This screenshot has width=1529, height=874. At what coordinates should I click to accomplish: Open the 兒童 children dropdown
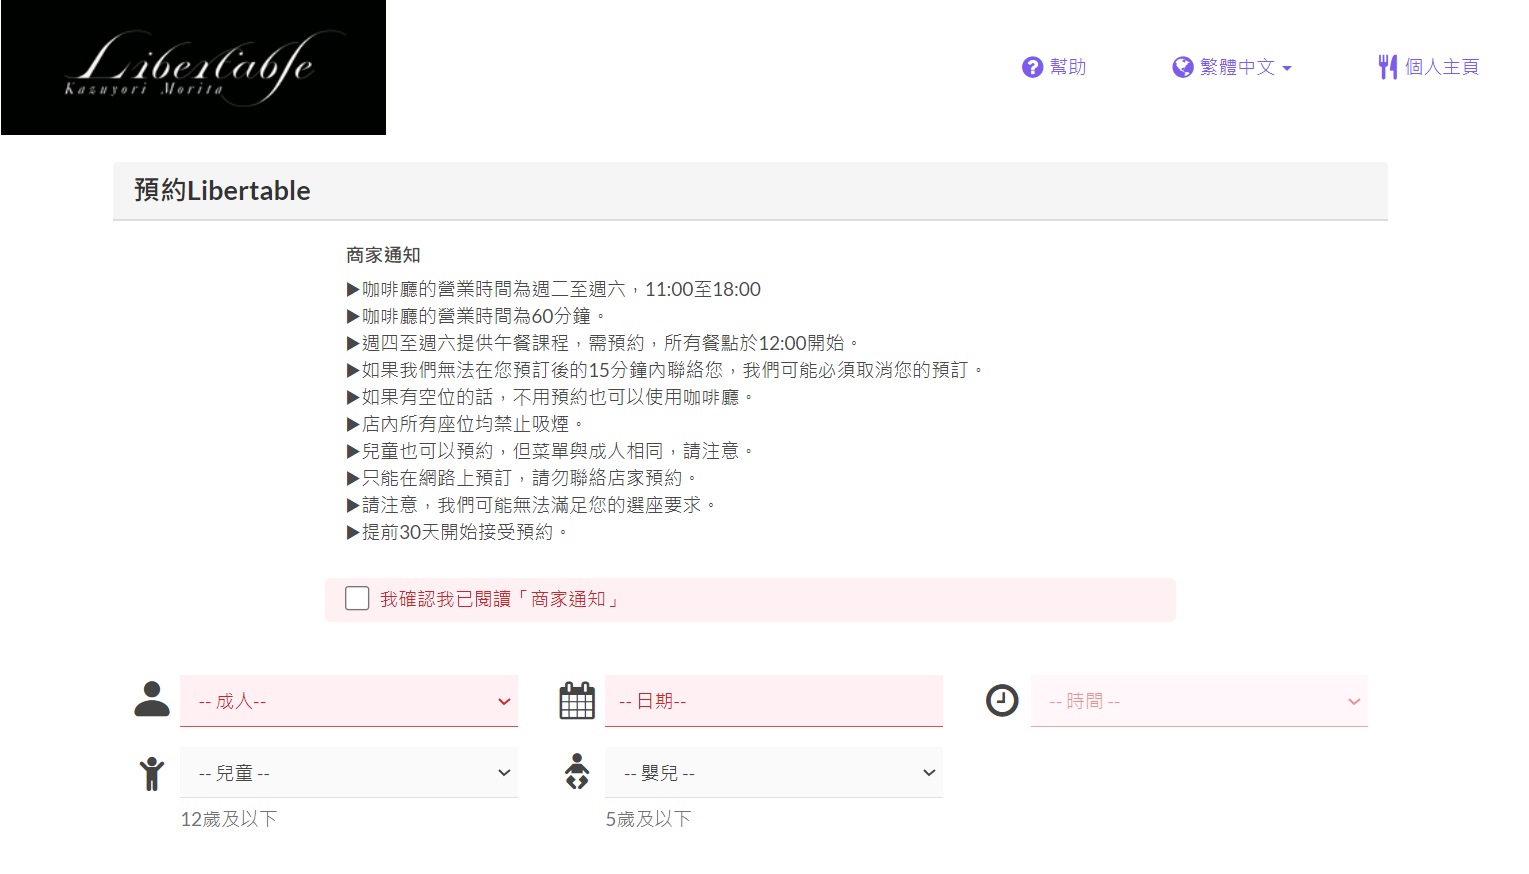click(349, 772)
